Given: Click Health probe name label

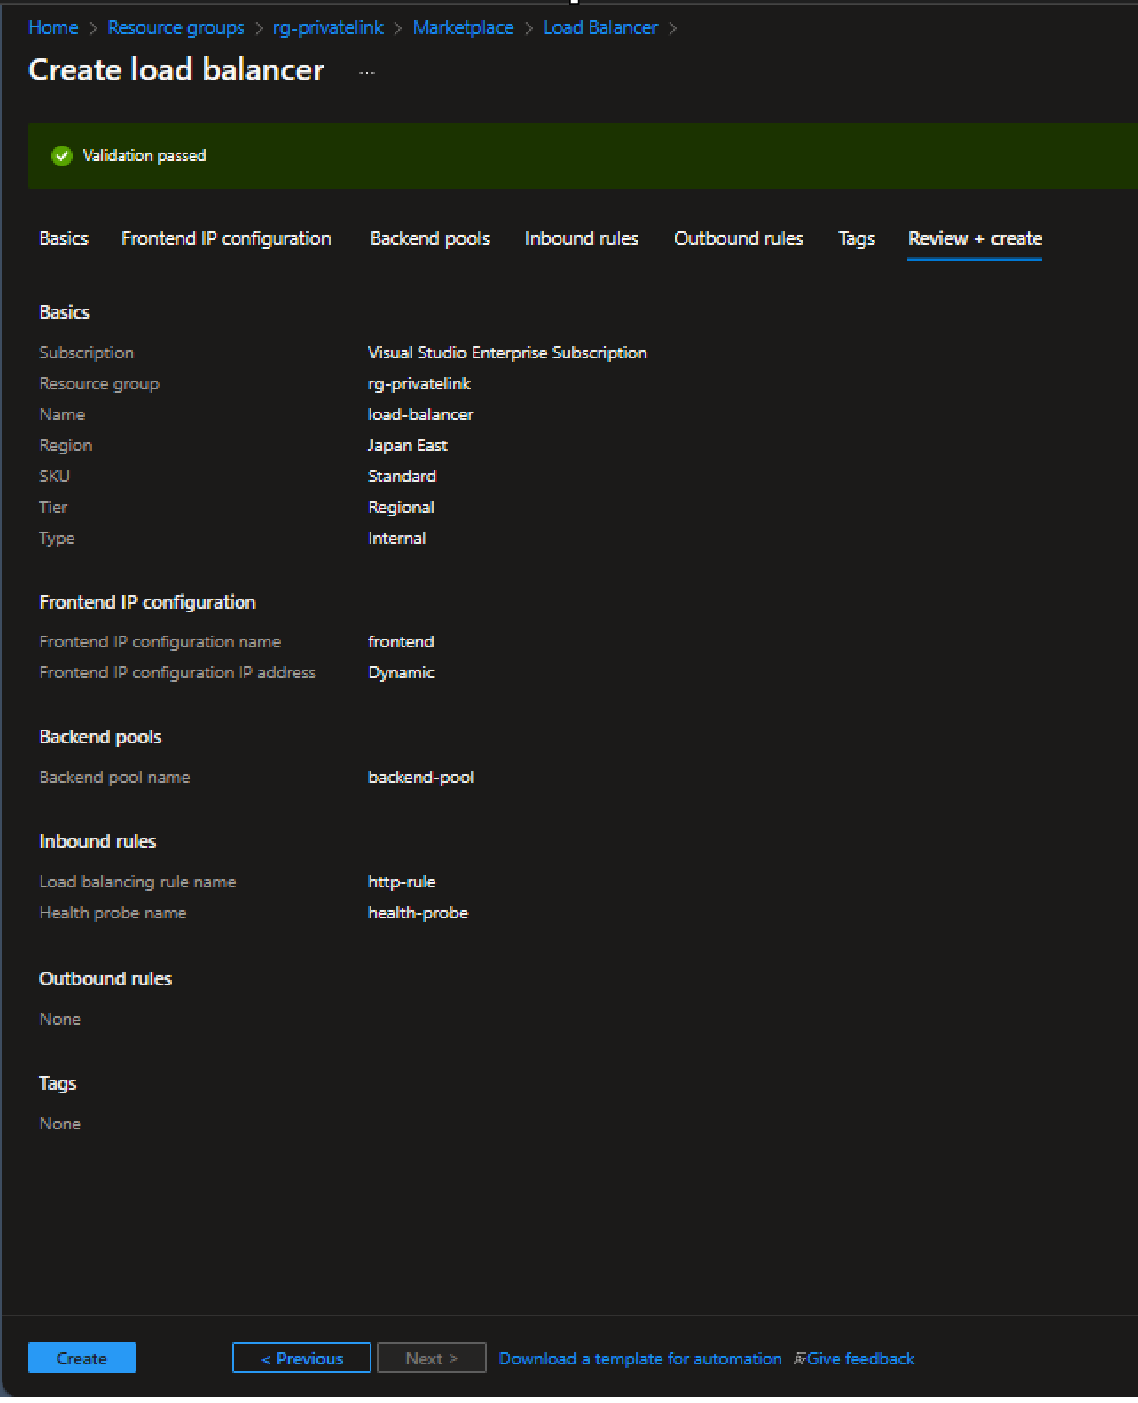Looking at the screenshot, I should click(x=113, y=913).
